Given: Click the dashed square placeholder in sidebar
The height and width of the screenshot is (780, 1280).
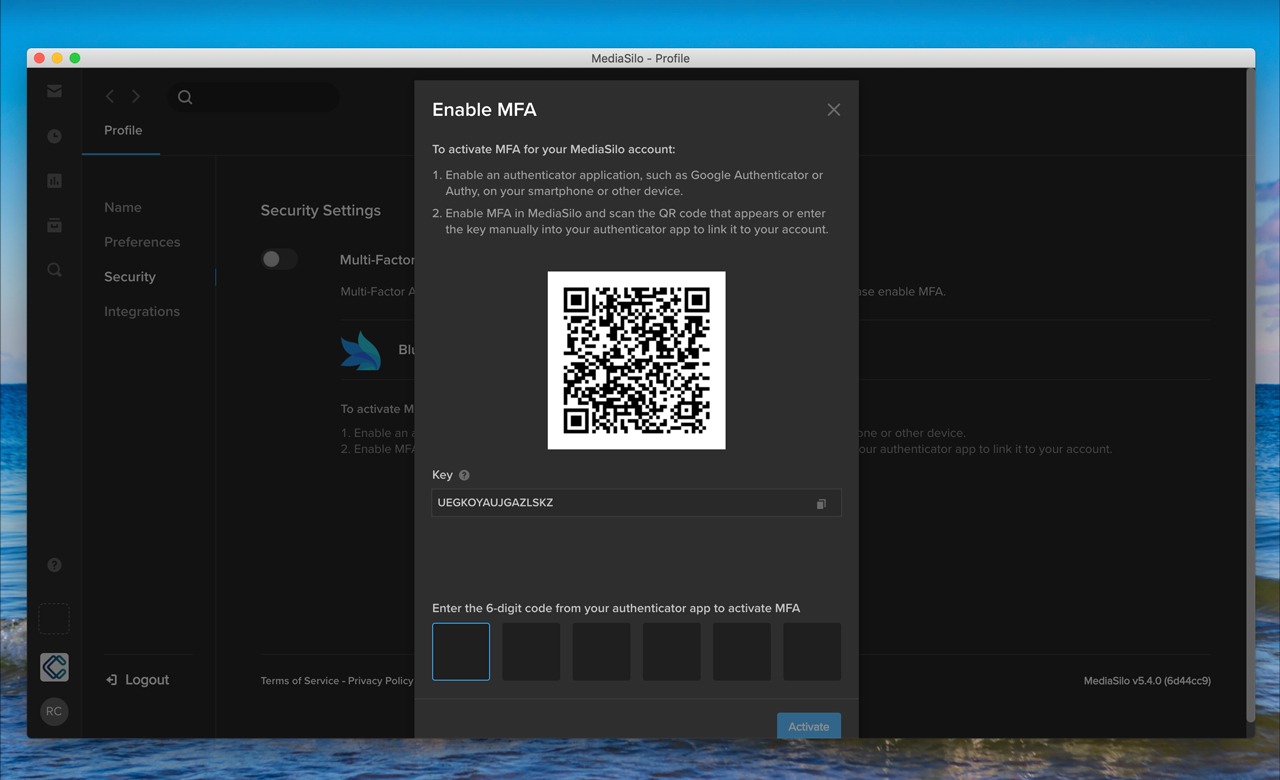Looking at the screenshot, I should pyautogui.click(x=54, y=619).
